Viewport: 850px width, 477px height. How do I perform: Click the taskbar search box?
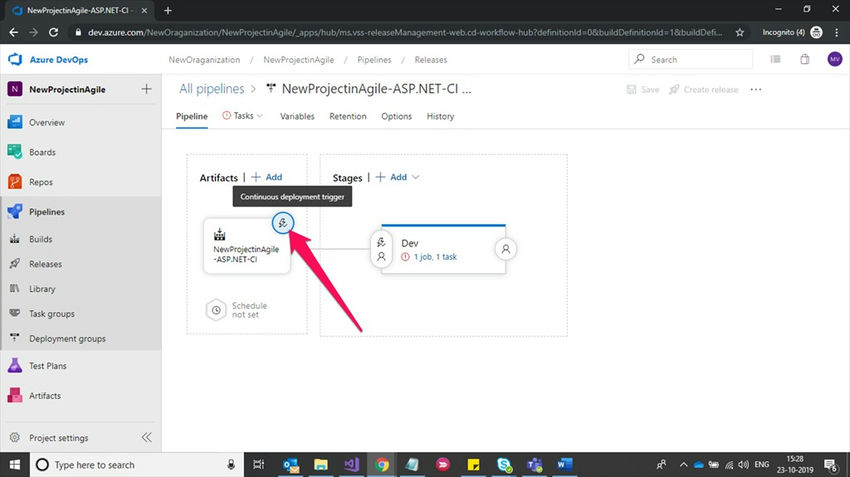136,465
